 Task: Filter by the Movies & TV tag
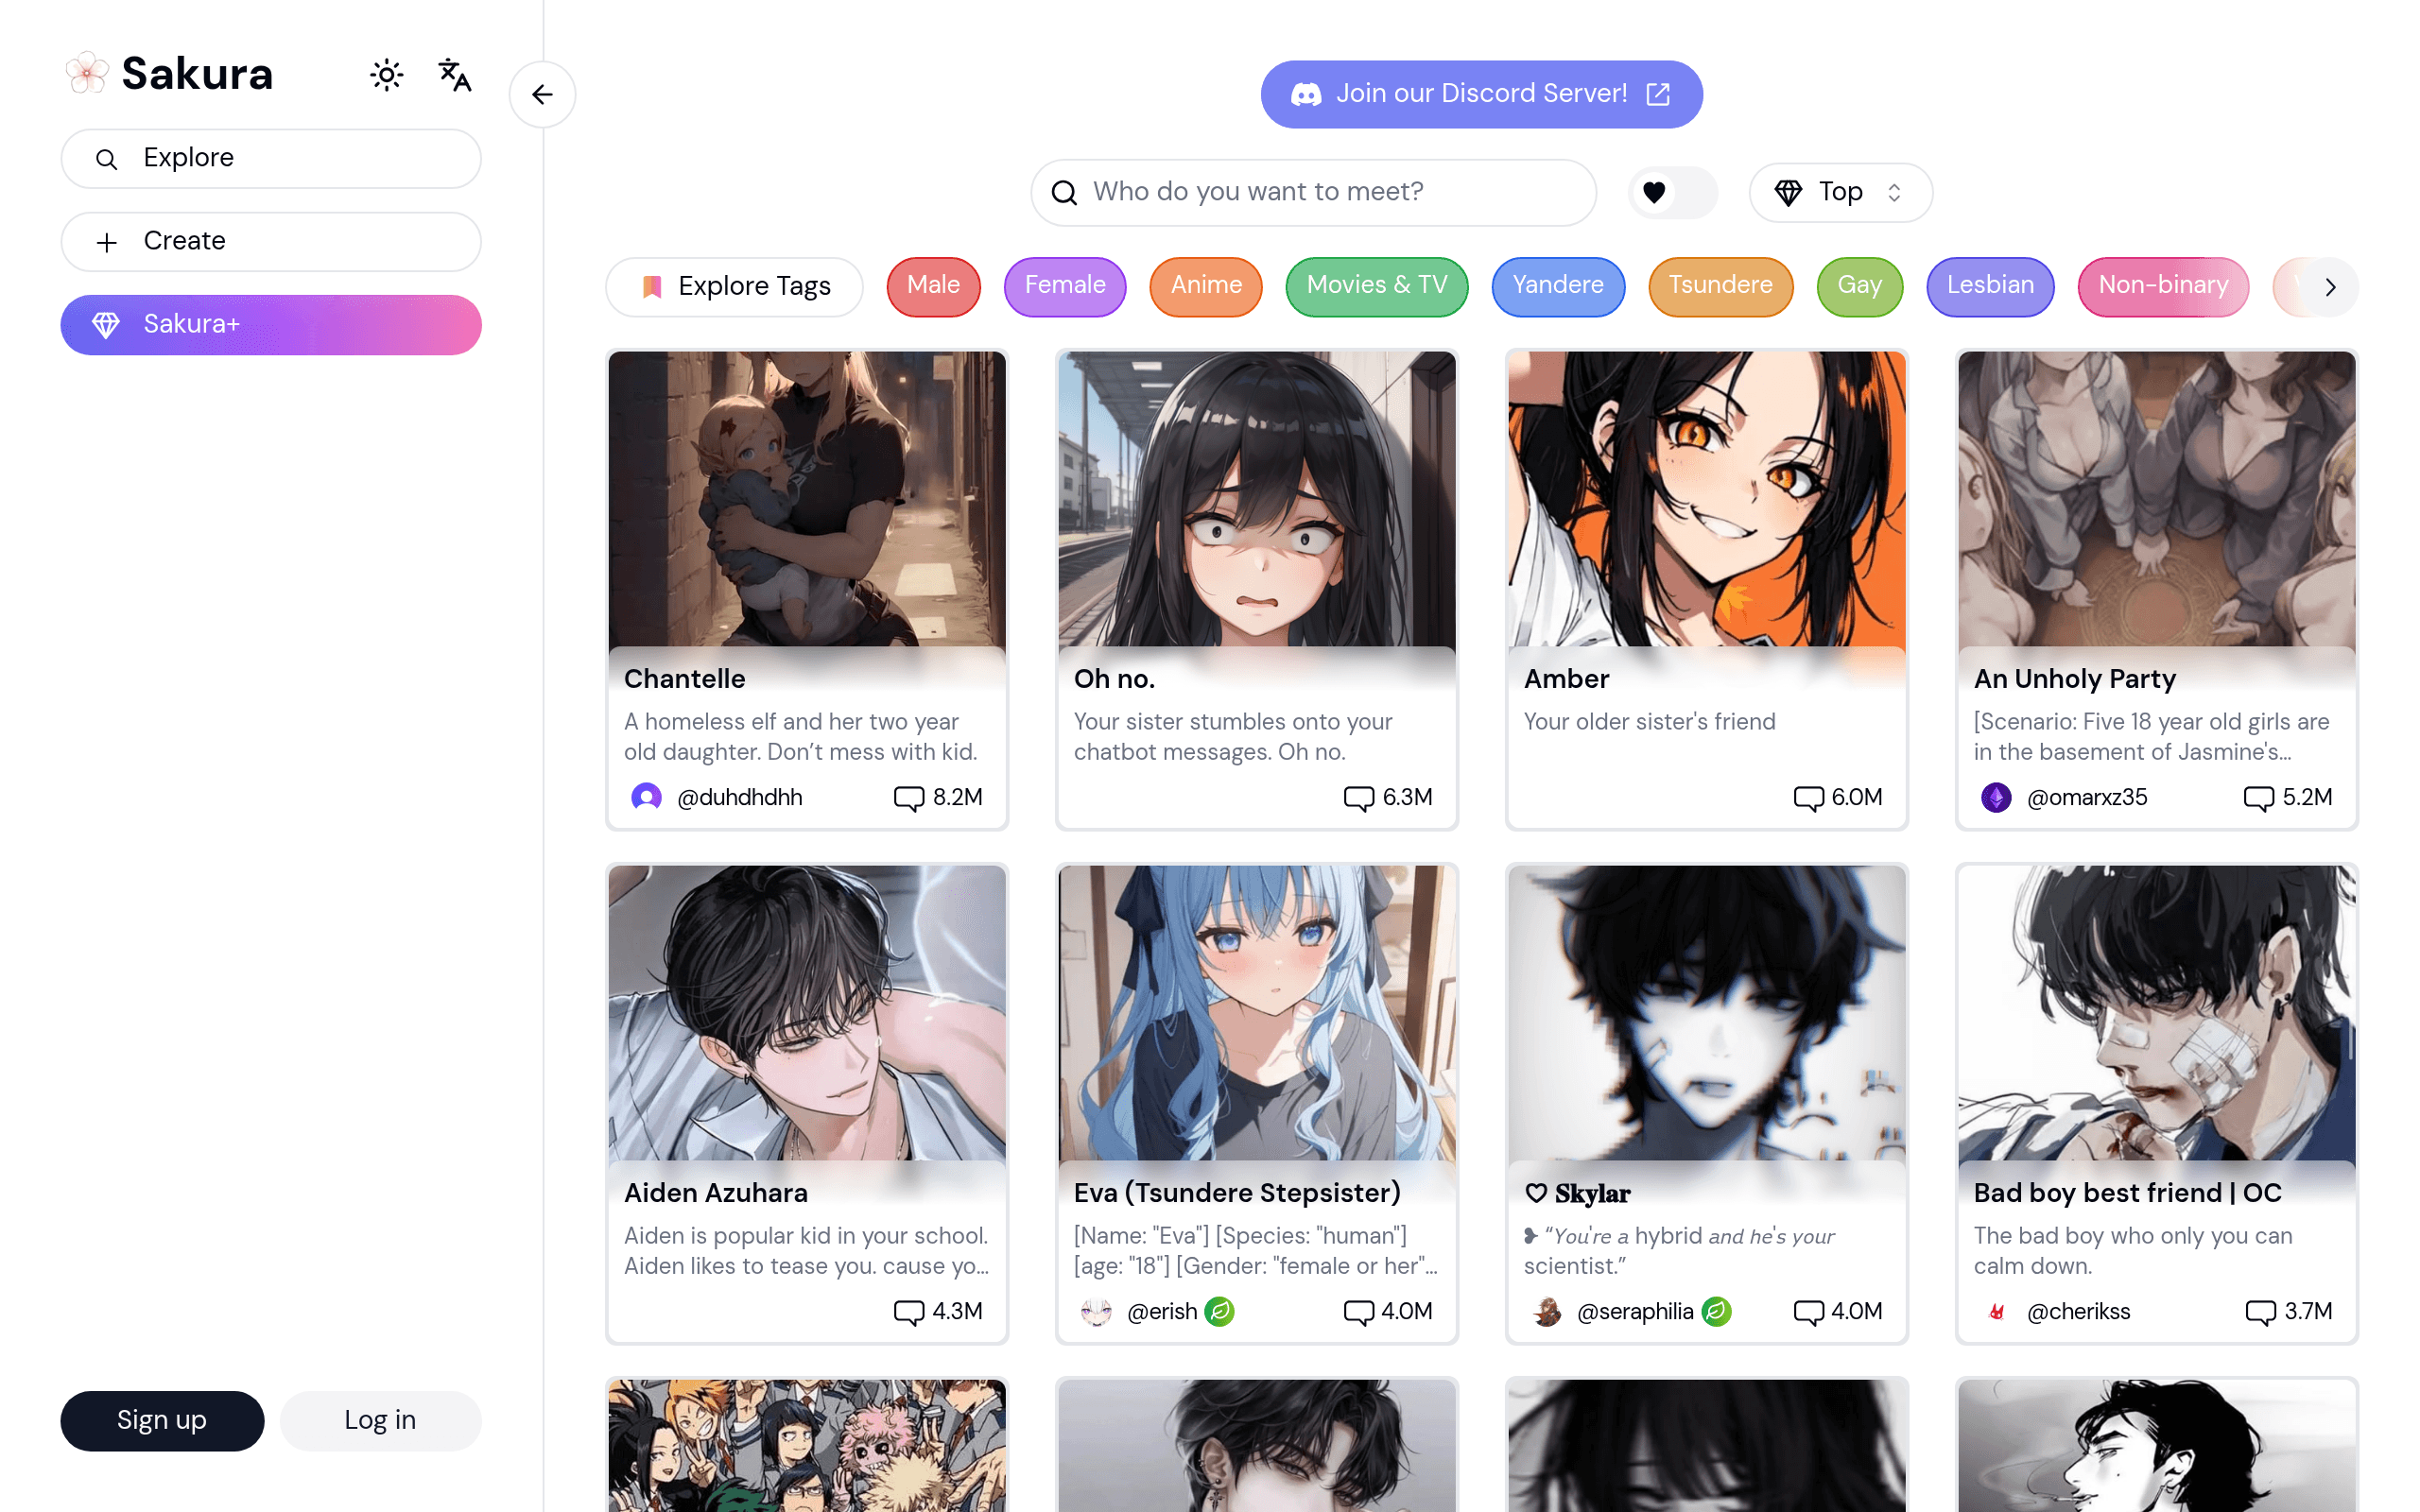click(1376, 287)
